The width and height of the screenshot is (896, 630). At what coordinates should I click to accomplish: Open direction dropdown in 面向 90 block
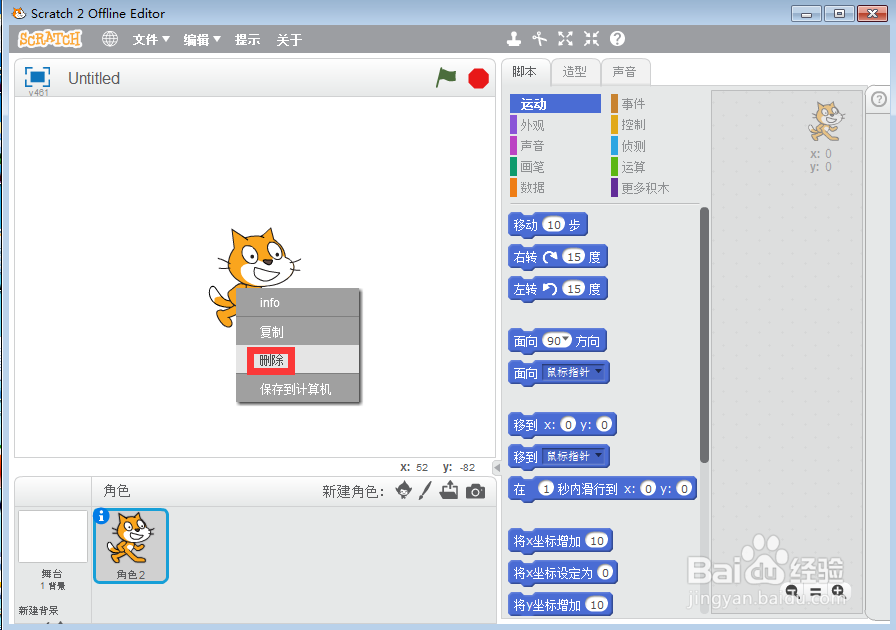(566, 340)
